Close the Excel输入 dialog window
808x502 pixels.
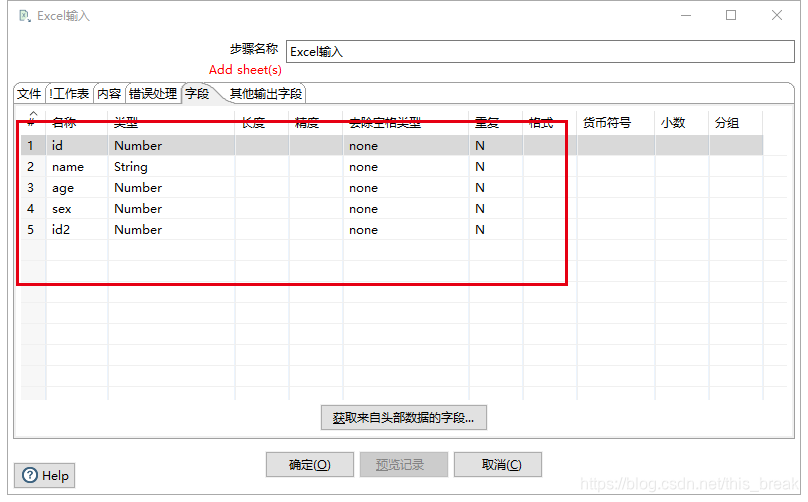[x=777, y=15]
